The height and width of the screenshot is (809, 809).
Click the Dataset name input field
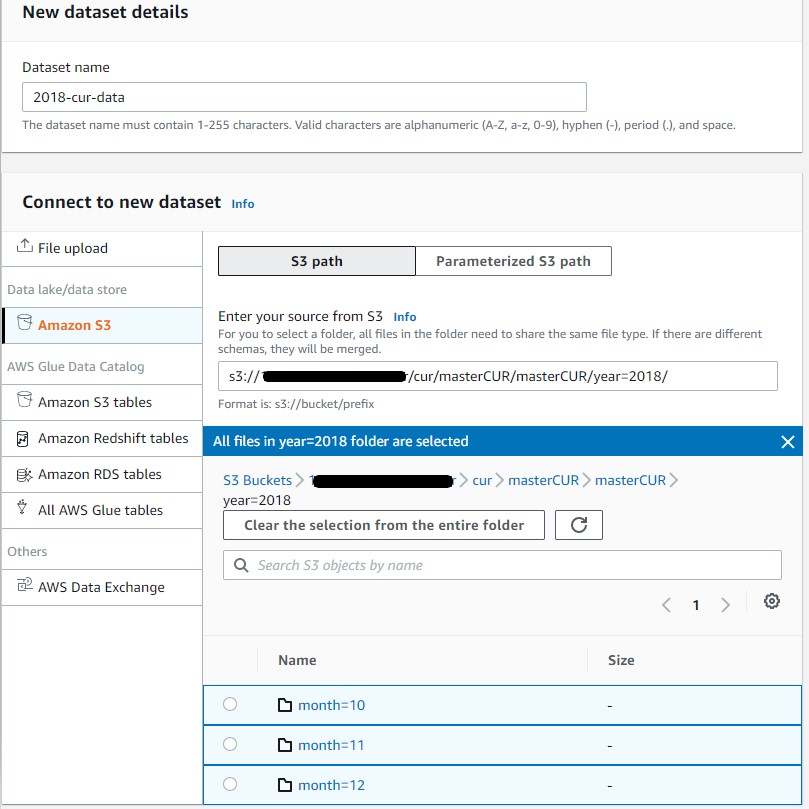[304, 97]
